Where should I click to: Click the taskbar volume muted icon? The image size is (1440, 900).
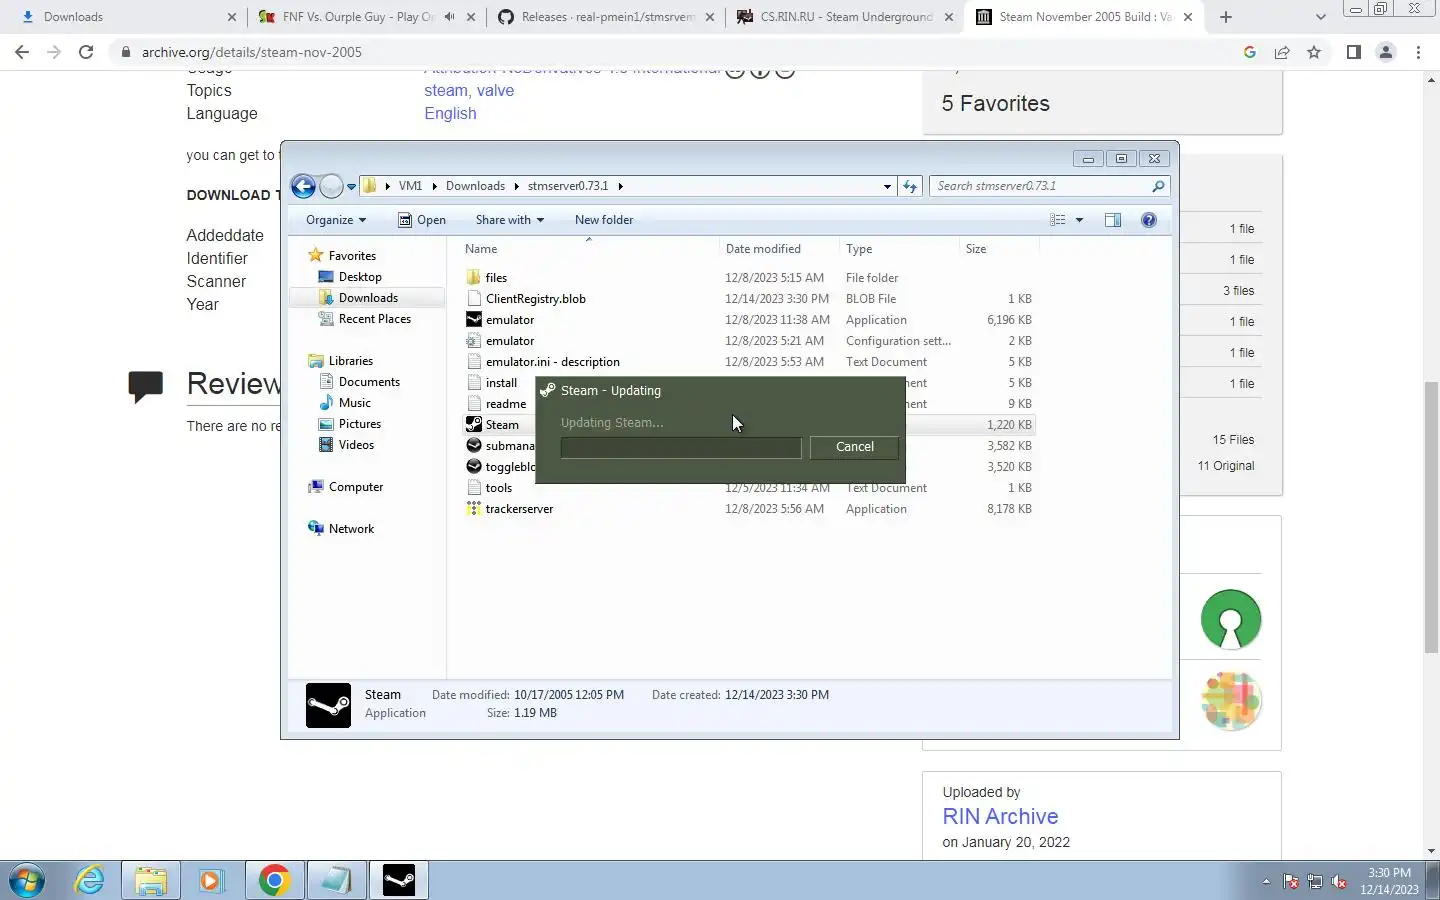(1339, 882)
